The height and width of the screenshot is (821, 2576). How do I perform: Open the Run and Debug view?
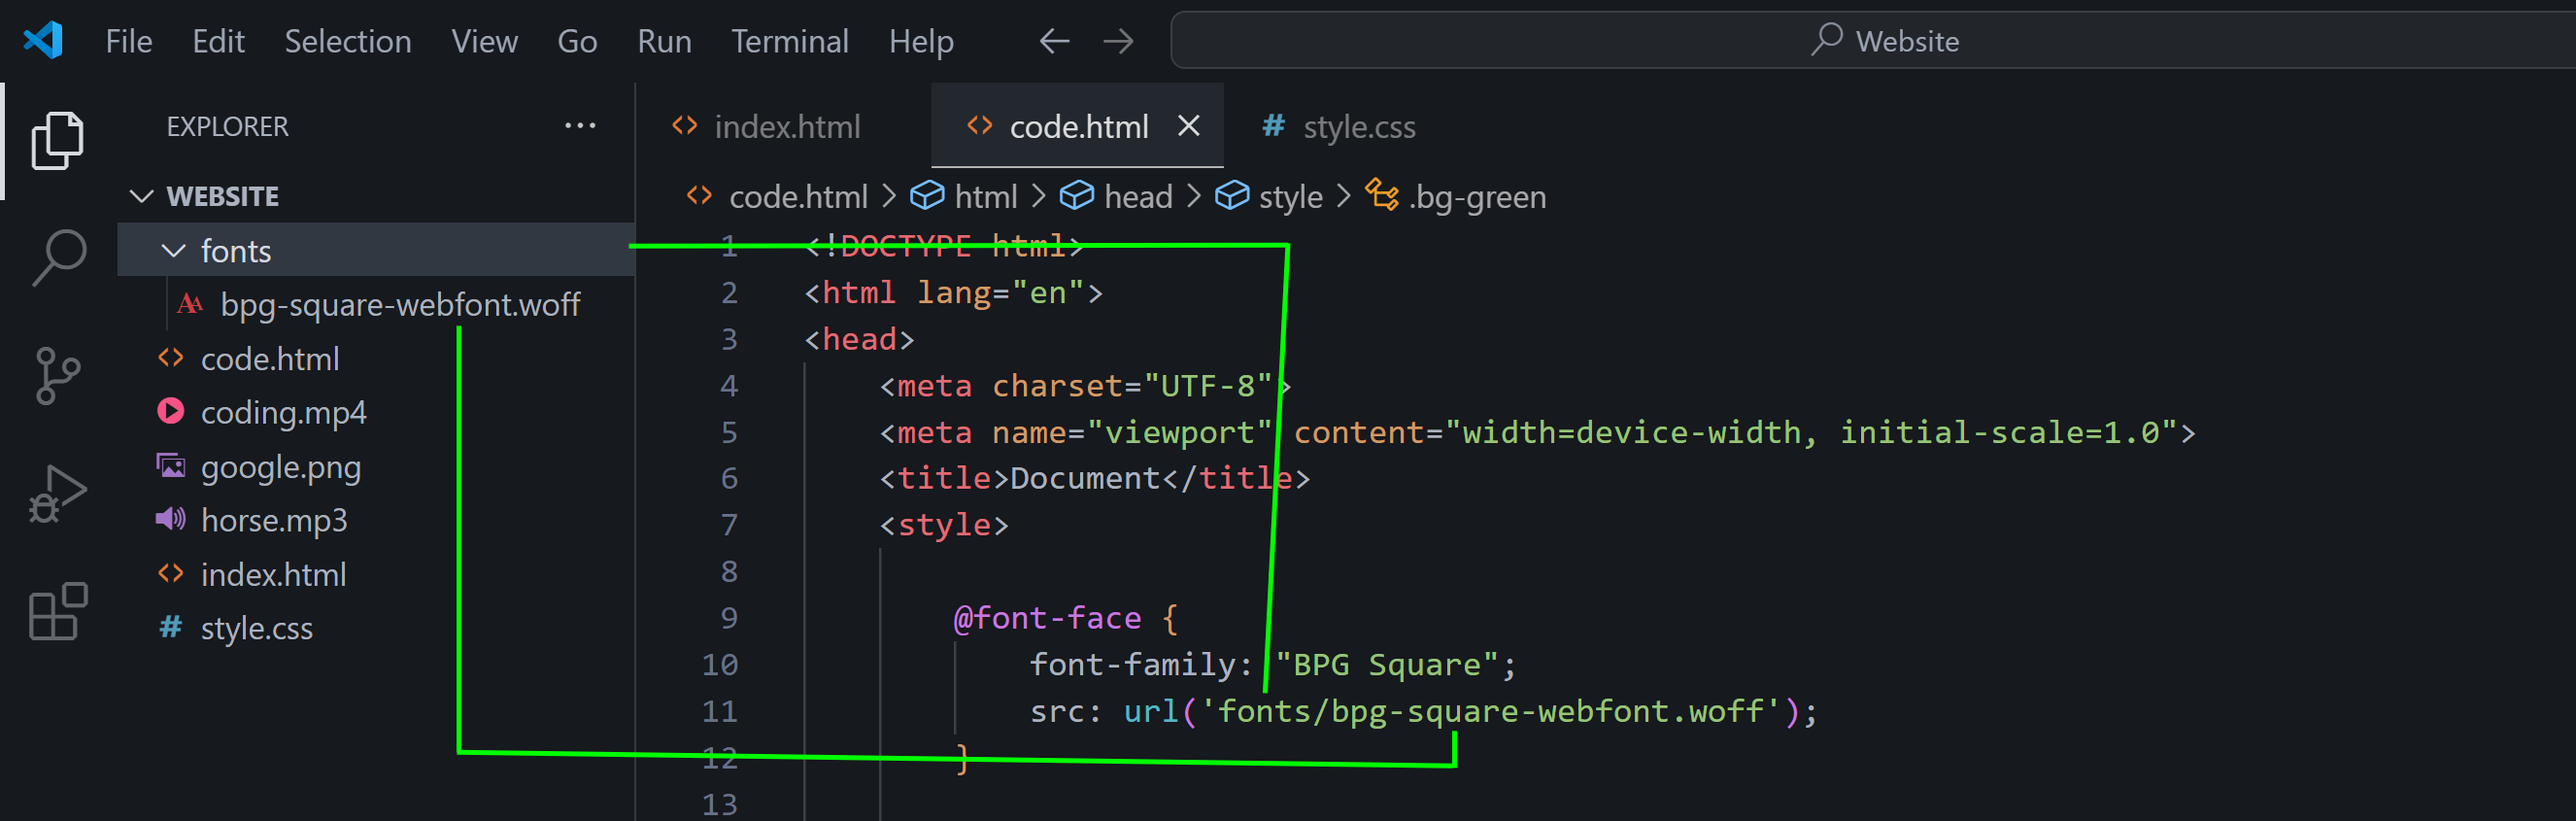pyautogui.click(x=57, y=493)
